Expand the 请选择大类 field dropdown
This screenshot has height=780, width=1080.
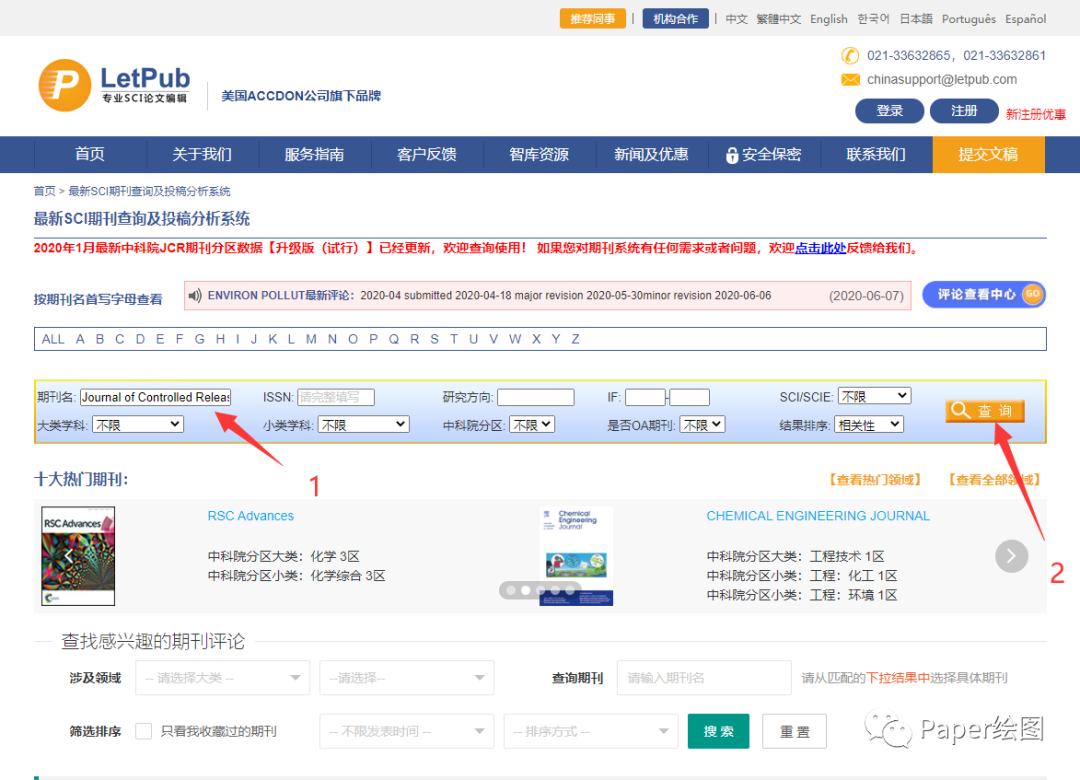pyautogui.click(x=222, y=678)
